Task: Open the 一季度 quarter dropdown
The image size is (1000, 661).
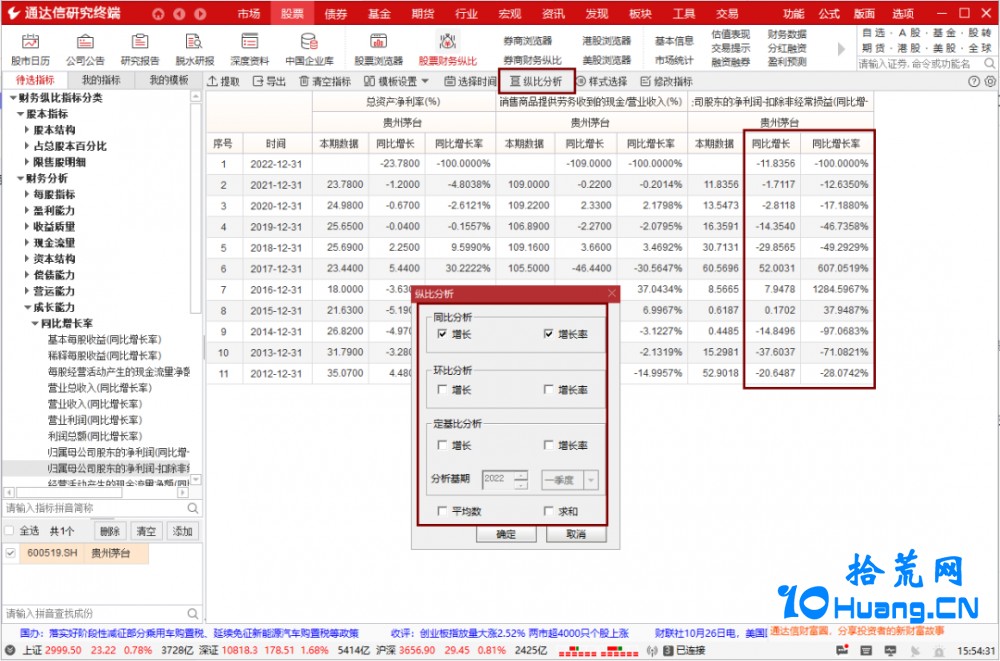Action: (570, 480)
